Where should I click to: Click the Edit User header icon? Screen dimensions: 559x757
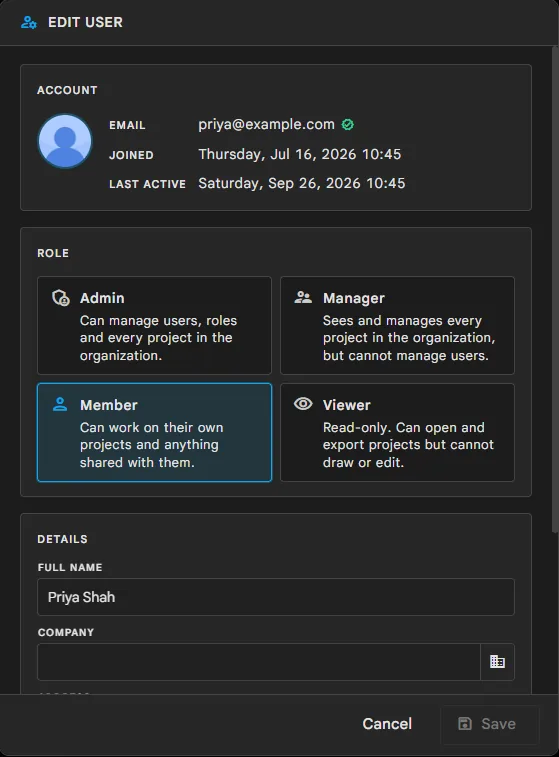tap(28, 22)
